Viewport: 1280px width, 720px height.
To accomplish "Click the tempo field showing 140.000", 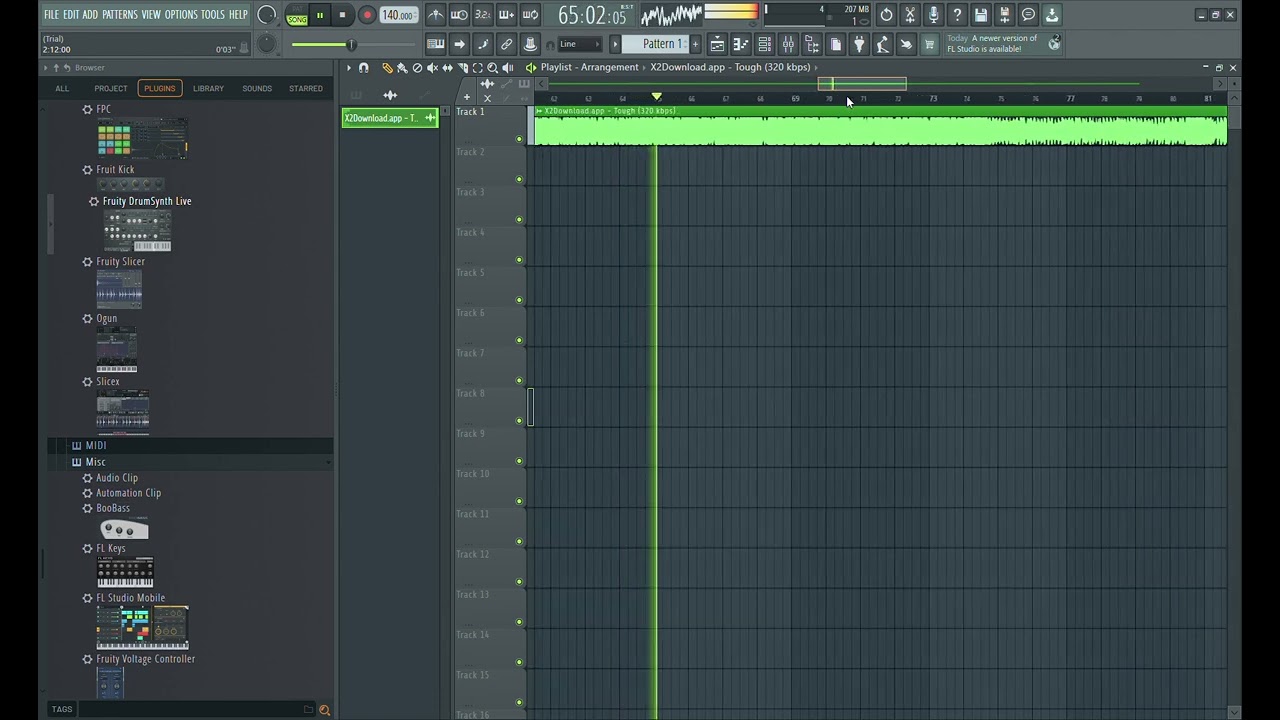I will (398, 15).
